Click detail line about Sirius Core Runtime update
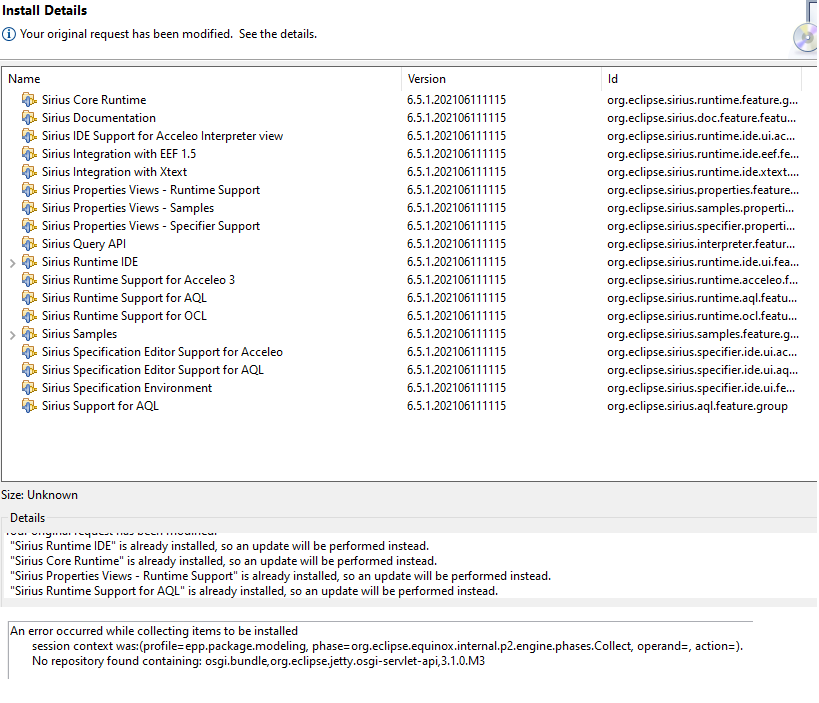 [224, 561]
